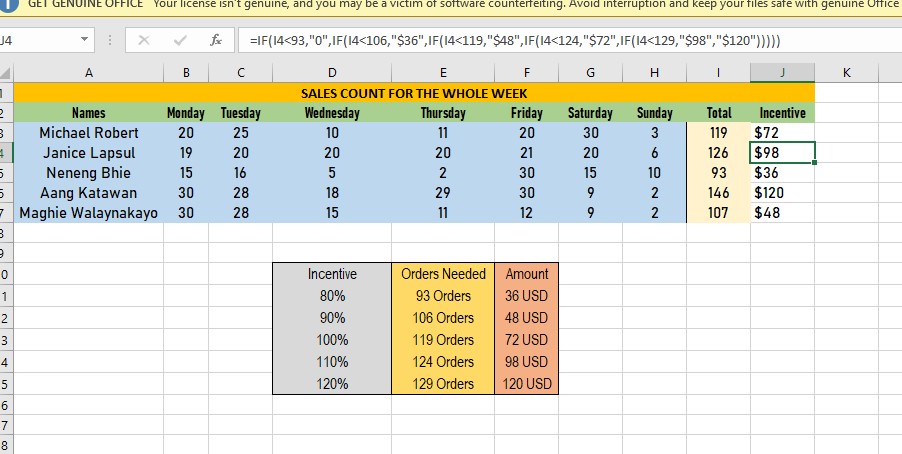This screenshot has height=454, width=902.
Task: Click the Select All corner triangle
Action: [x=7, y=73]
